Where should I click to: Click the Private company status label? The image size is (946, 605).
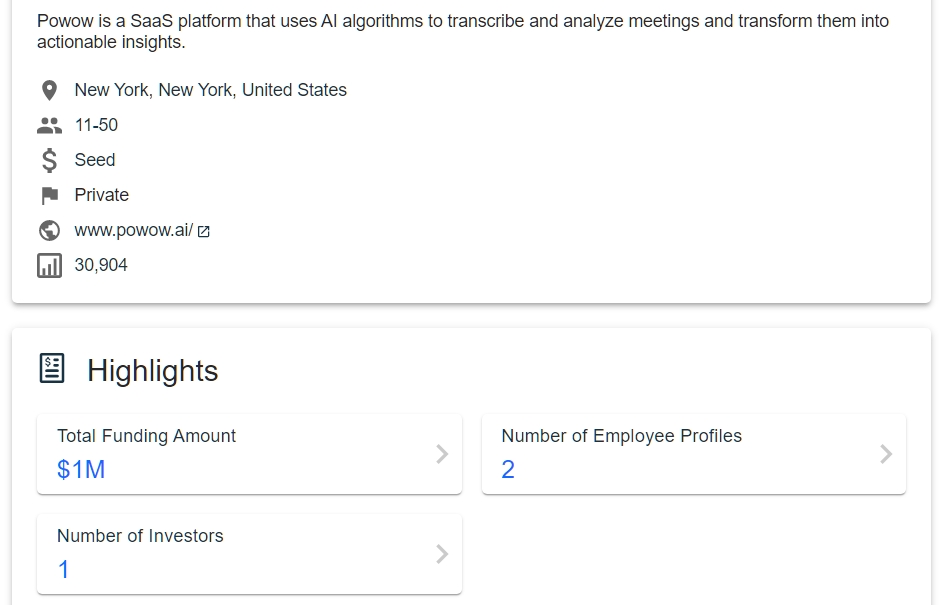pos(101,195)
